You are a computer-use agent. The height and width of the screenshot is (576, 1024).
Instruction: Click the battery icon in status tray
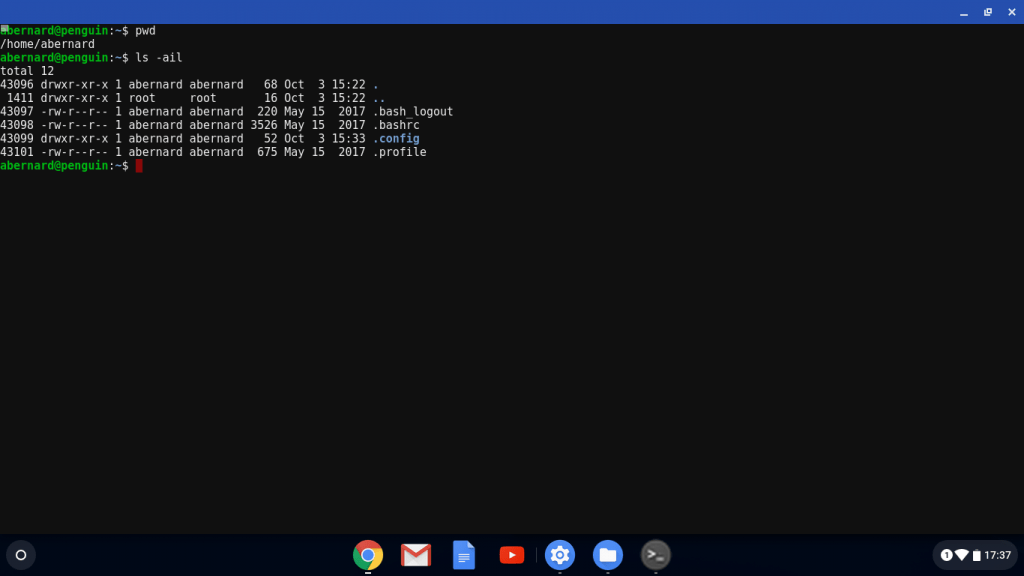tap(976, 555)
